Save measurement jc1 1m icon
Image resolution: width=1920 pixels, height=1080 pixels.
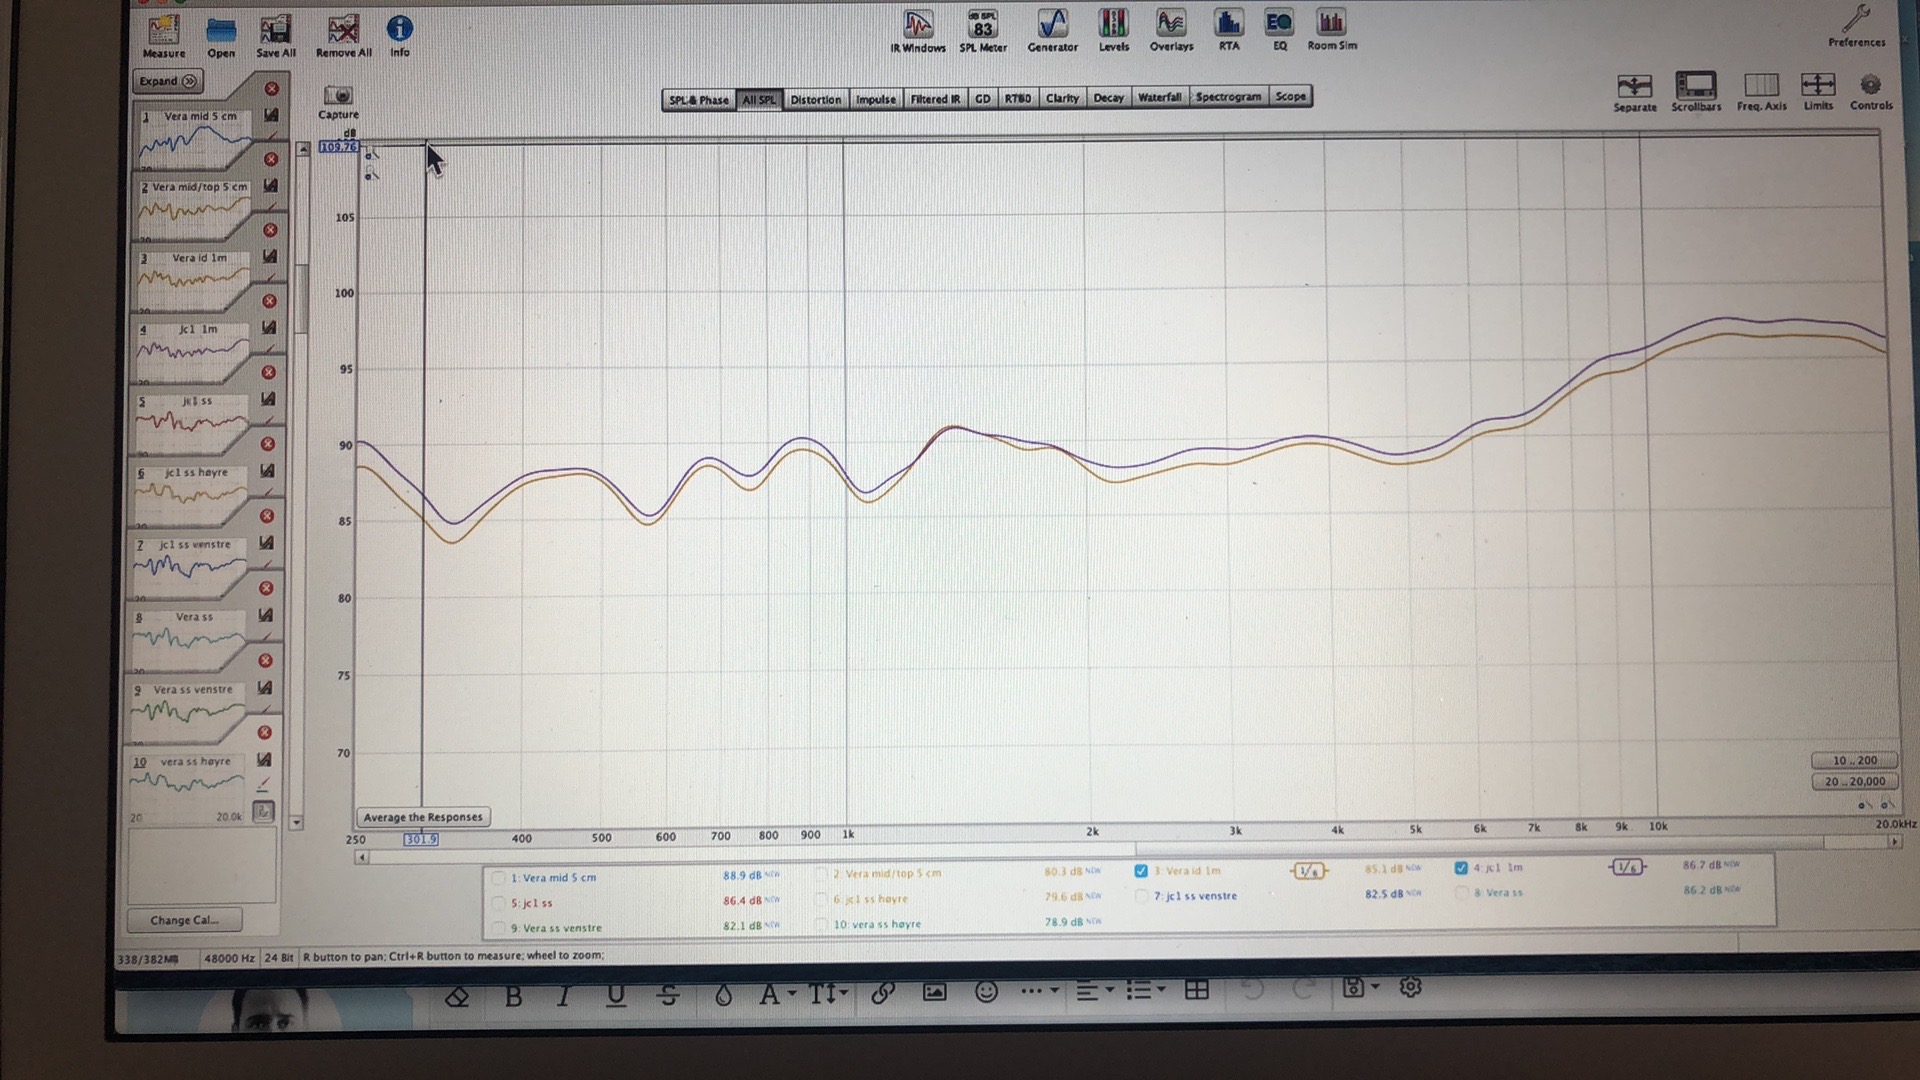tap(269, 328)
